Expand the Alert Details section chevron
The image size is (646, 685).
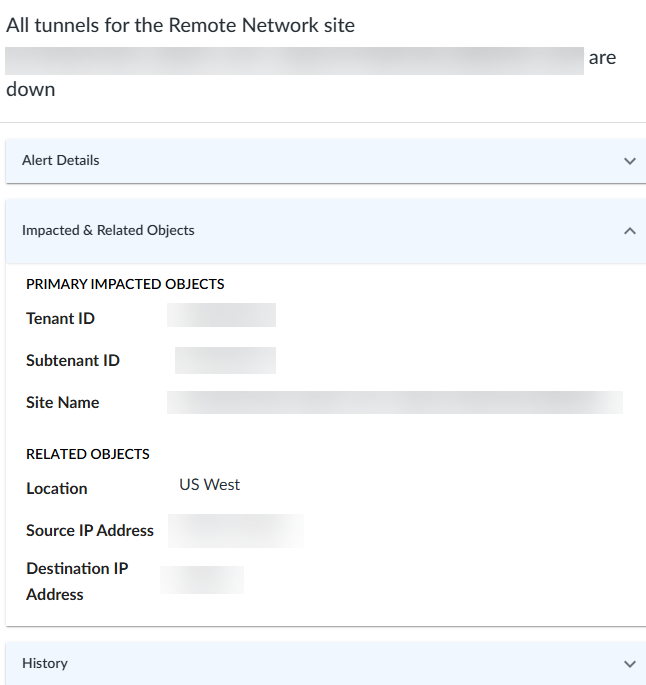[x=629, y=161]
